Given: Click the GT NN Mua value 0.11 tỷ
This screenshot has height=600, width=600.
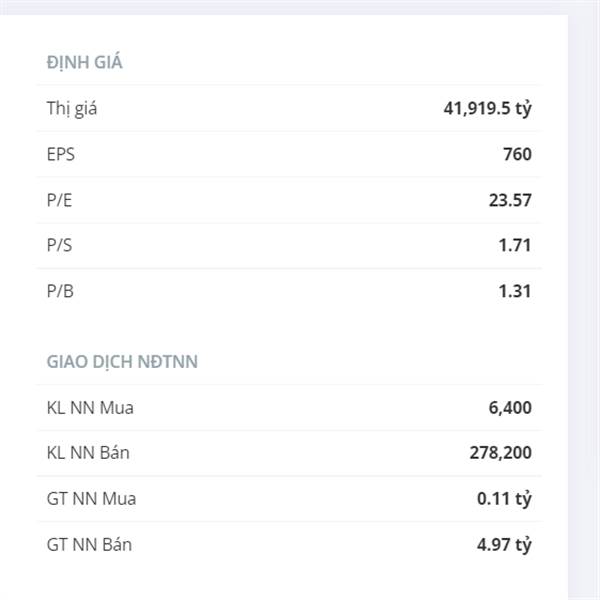Looking at the screenshot, I should [x=504, y=499].
